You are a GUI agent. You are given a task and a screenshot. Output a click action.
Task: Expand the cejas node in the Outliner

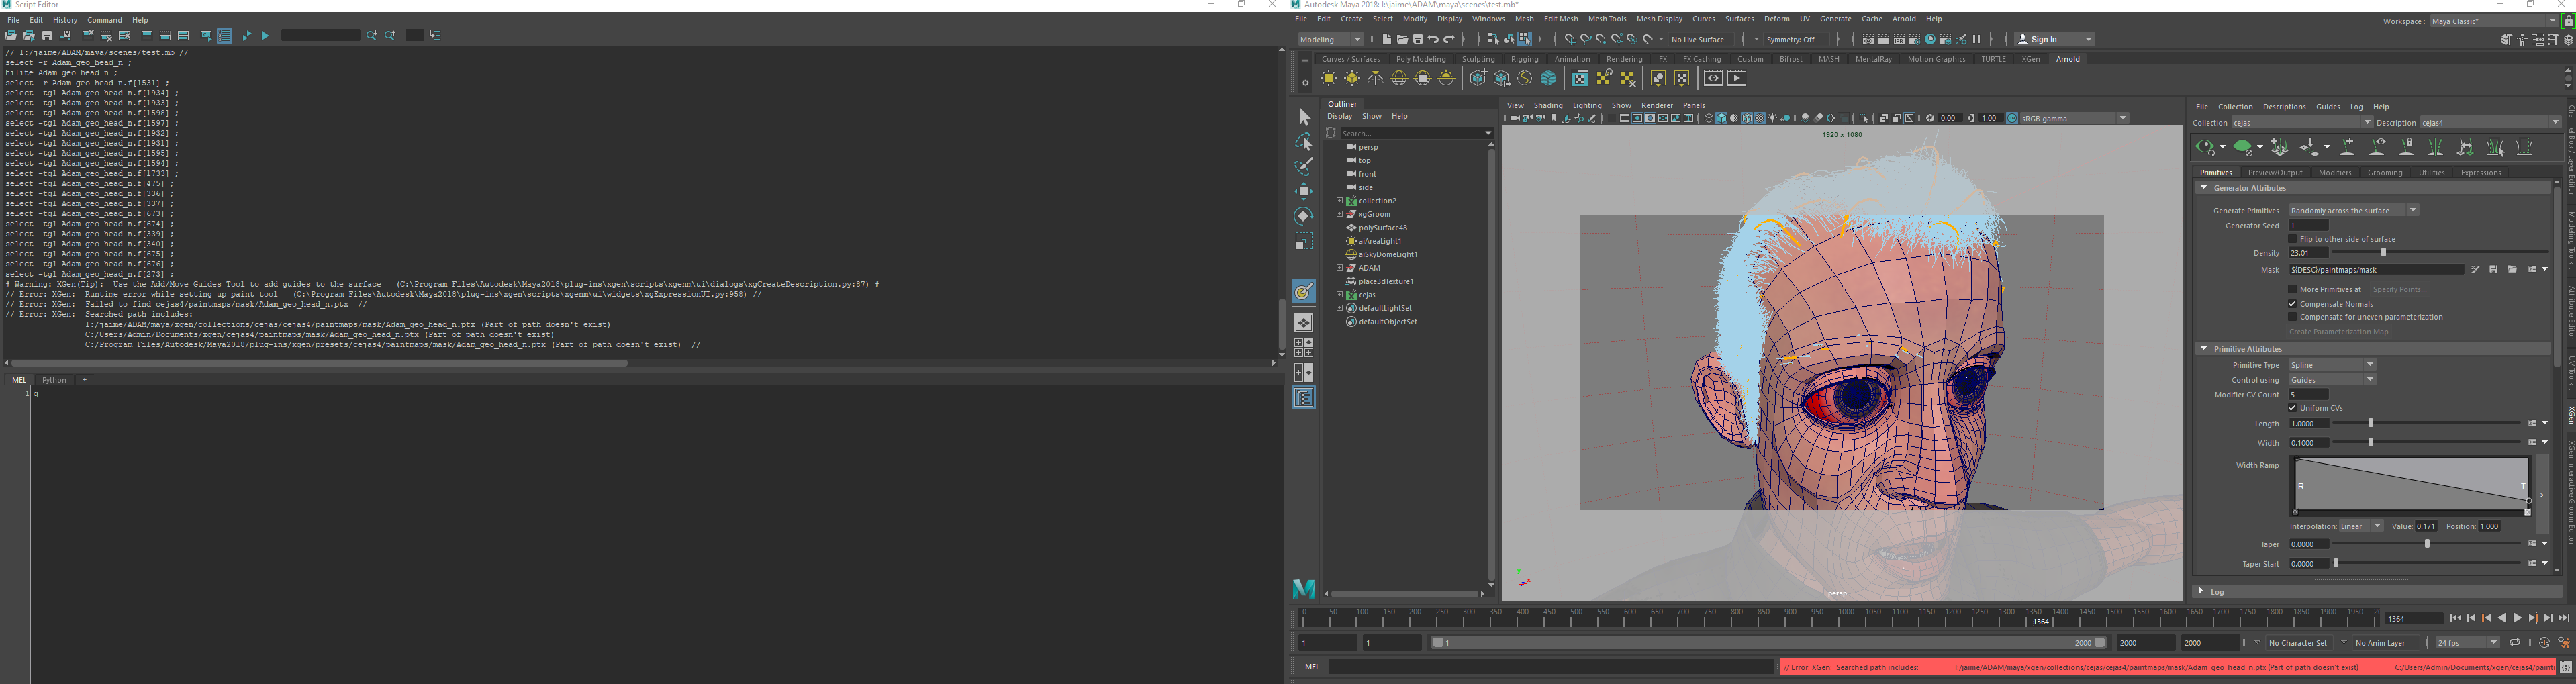pos(1339,294)
